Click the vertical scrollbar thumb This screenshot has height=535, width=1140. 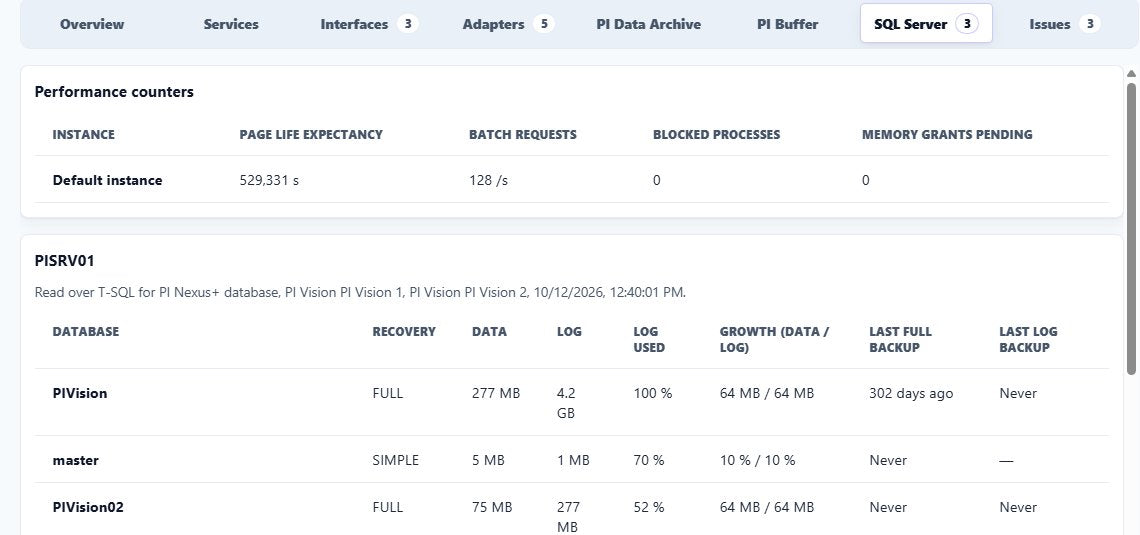click(1131, 229)
